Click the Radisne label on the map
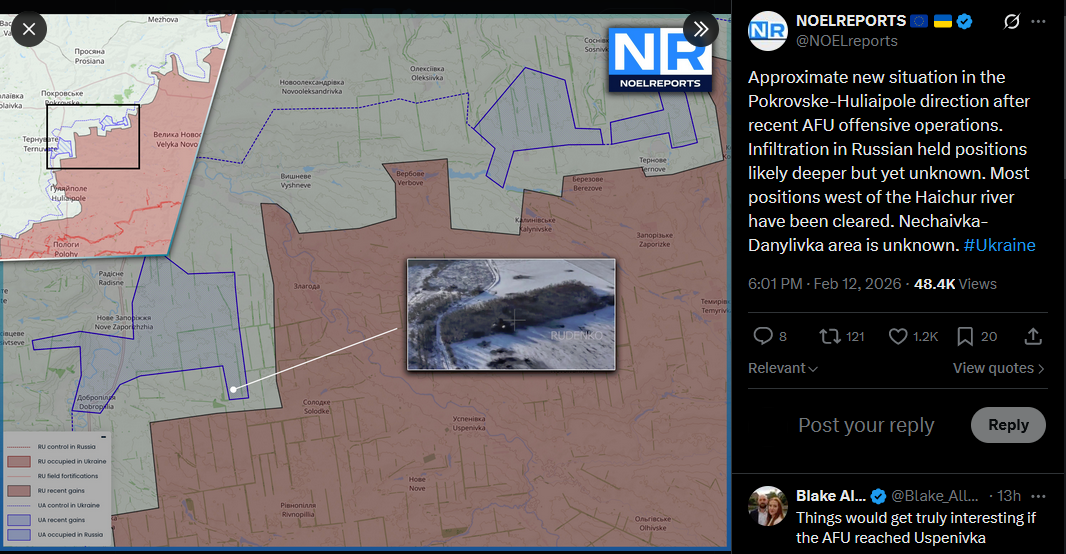The image size is (1066, 554). (111, 277)
